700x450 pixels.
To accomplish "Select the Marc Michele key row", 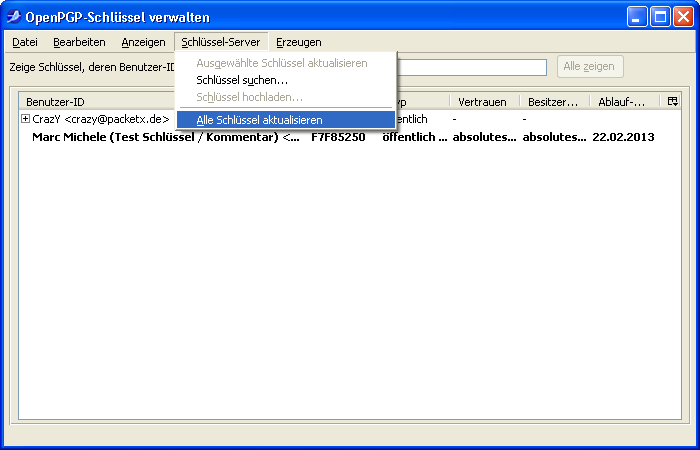I will (350, 137).
